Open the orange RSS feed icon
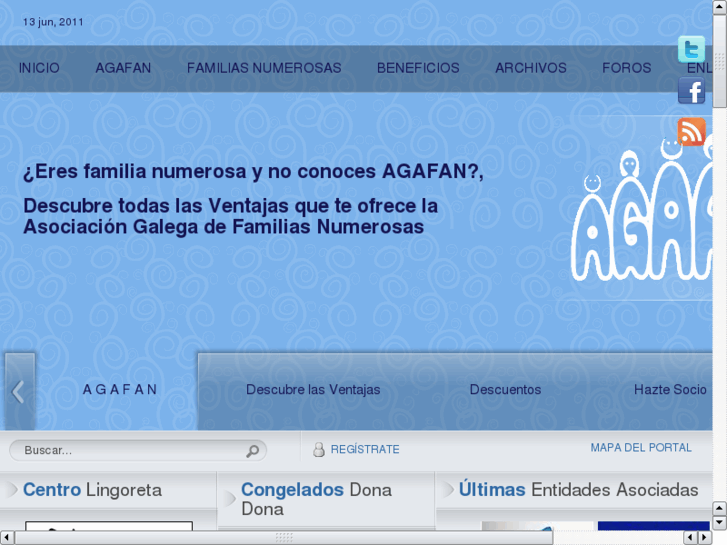This screenshot has width=727, height=545. [691, 131]
